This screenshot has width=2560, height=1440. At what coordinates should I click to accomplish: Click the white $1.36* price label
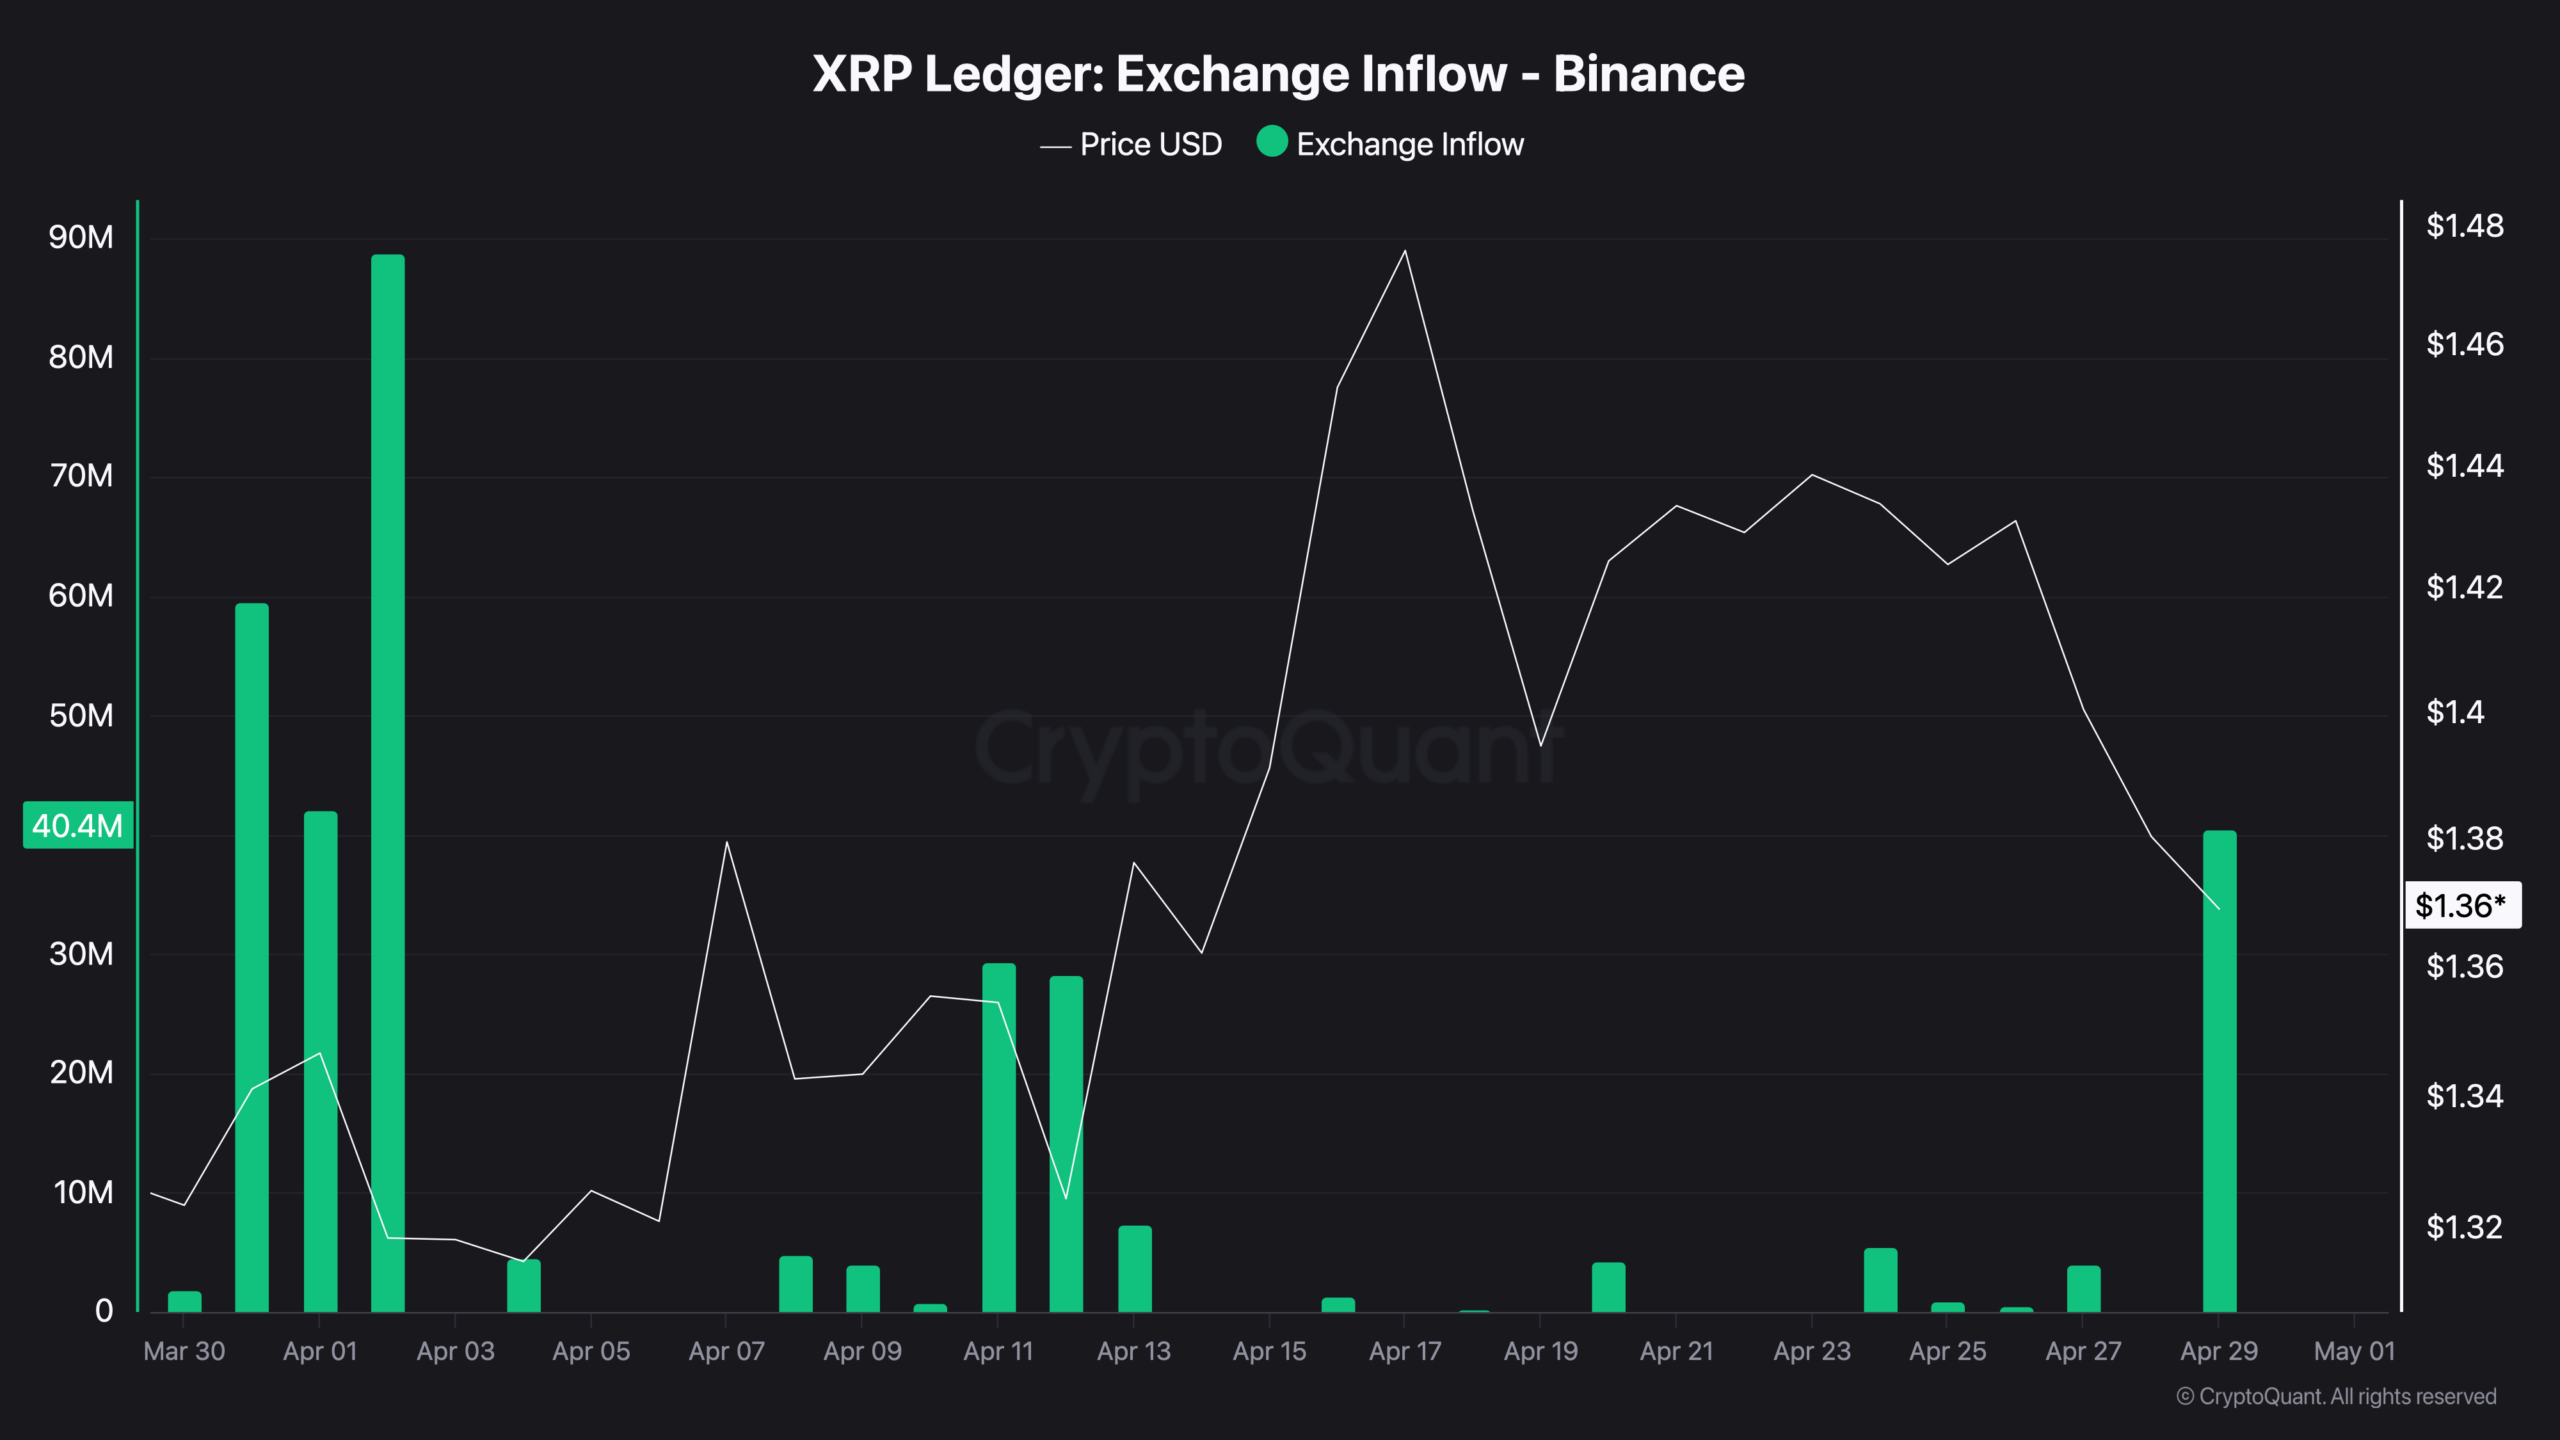2461,905
